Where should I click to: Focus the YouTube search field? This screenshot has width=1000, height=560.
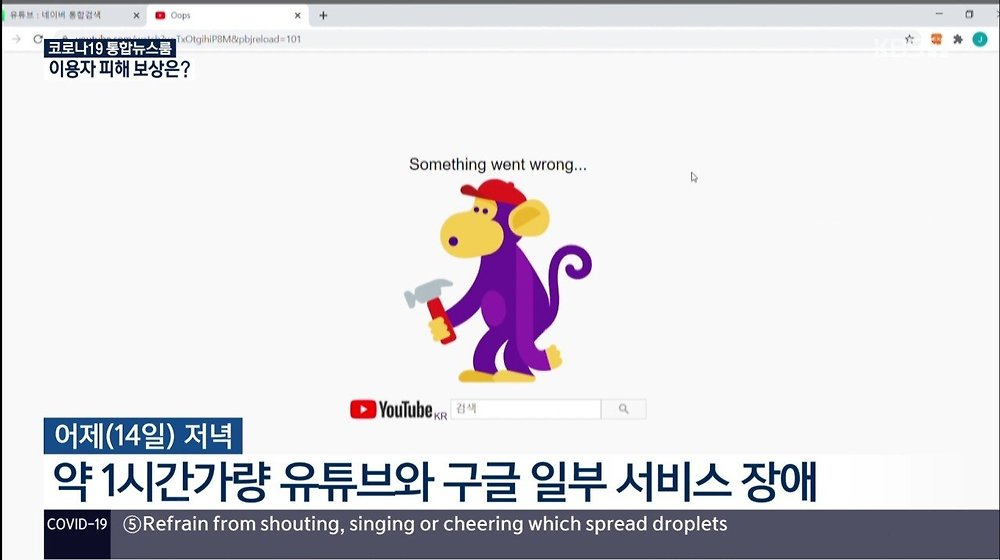pyautogui.click(x=526, y=409)
